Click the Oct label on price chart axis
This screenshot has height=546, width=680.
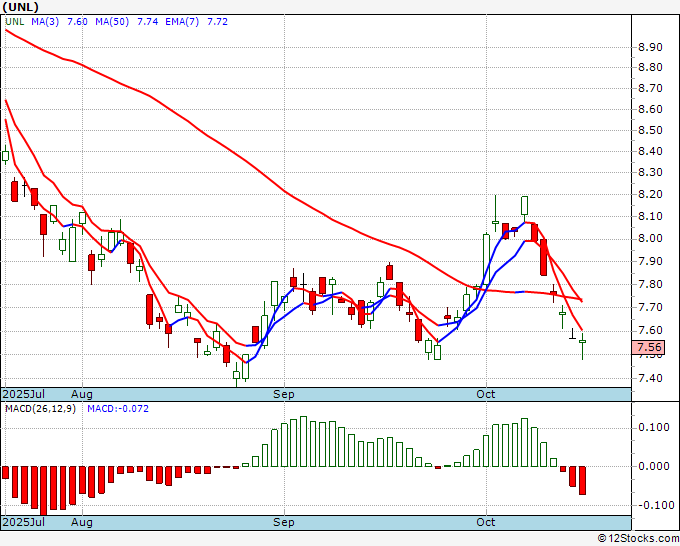[486, 394]
